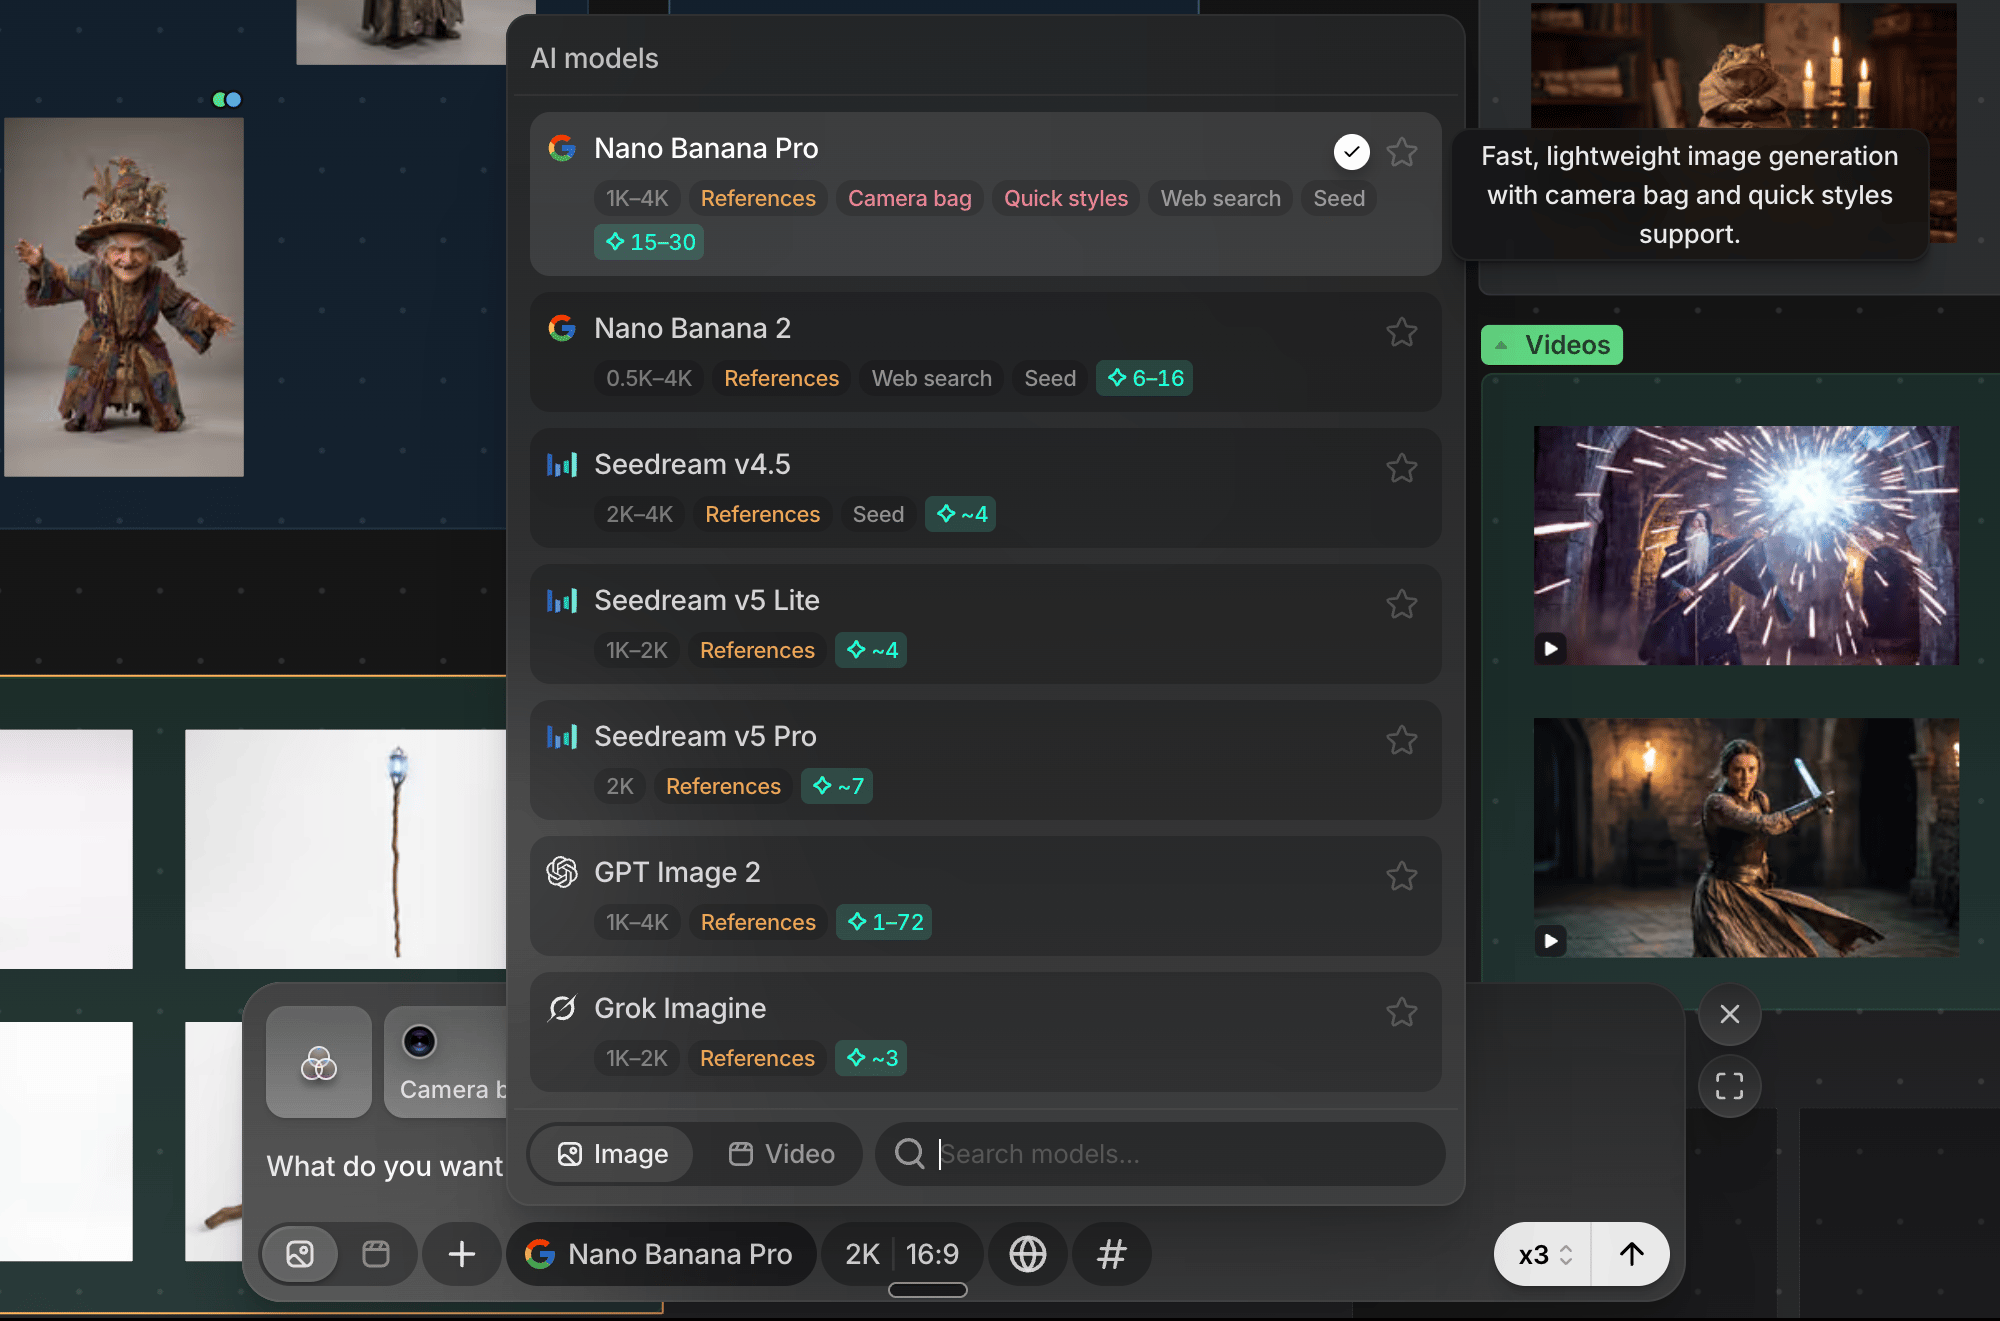This screenshot has height=1321, width=2000.
Task: Choose the GPT Image 2 model
Action: coord(985,896)
